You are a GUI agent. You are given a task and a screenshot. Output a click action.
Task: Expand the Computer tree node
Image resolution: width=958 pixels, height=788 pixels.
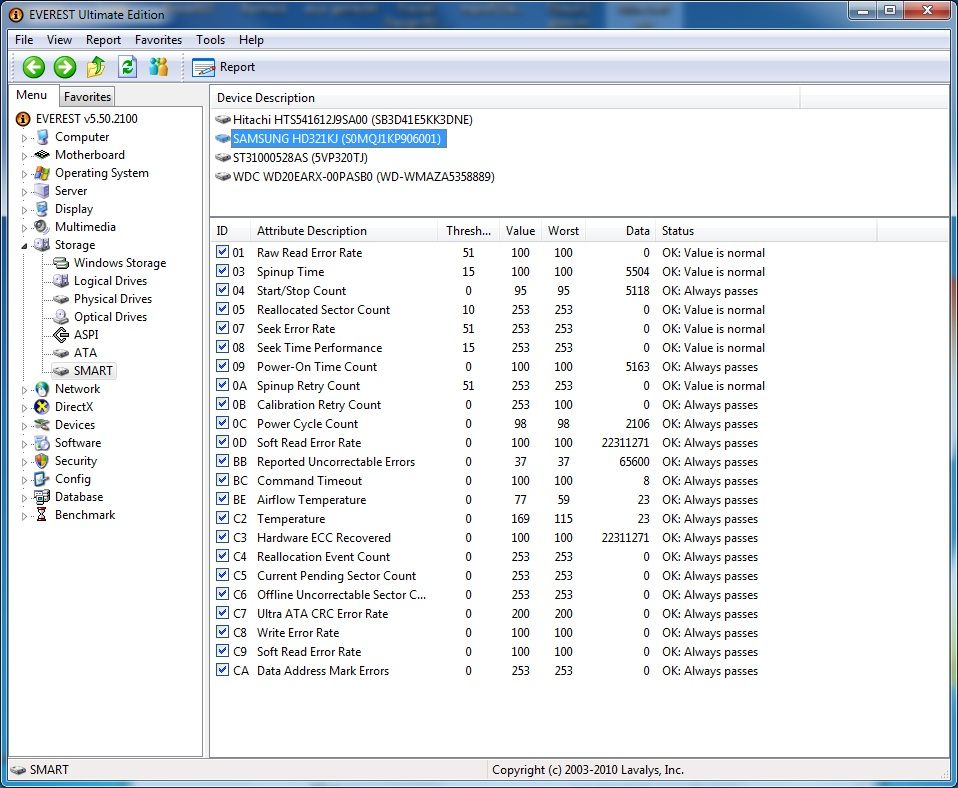pos(24,138)
